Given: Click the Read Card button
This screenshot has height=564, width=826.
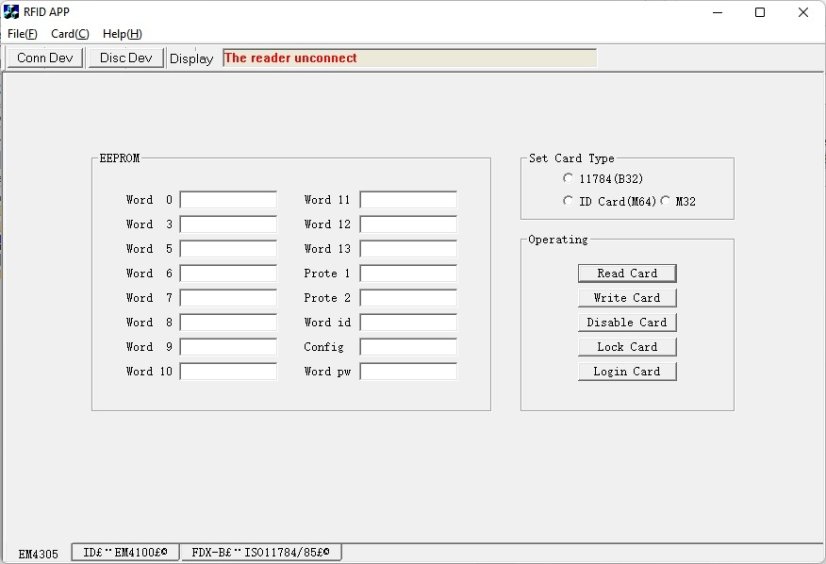Looking at the screenshot, I should [x=627, y=273].
